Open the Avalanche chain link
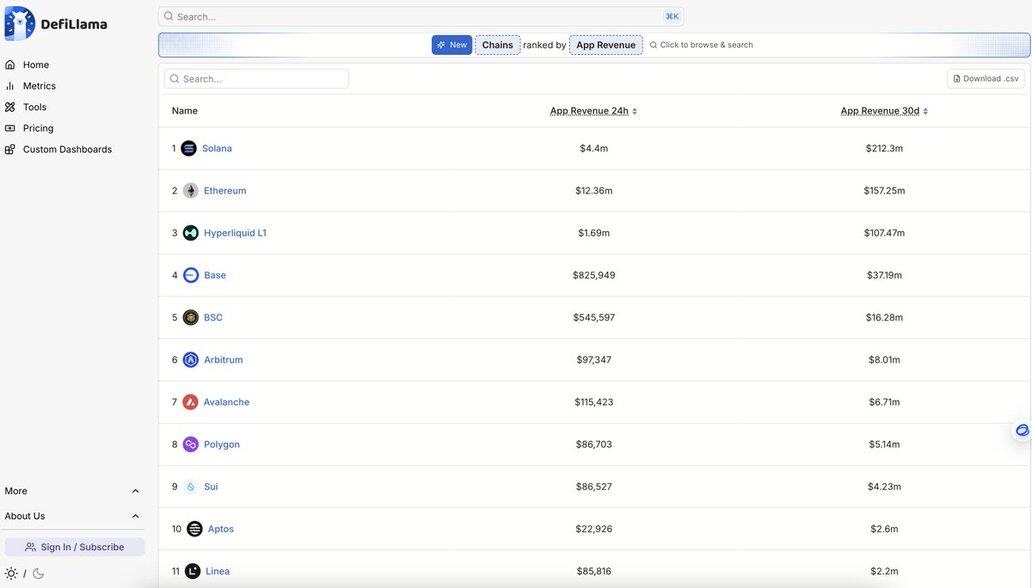This screenshot has height=588, width=1032. pos(226,402)
